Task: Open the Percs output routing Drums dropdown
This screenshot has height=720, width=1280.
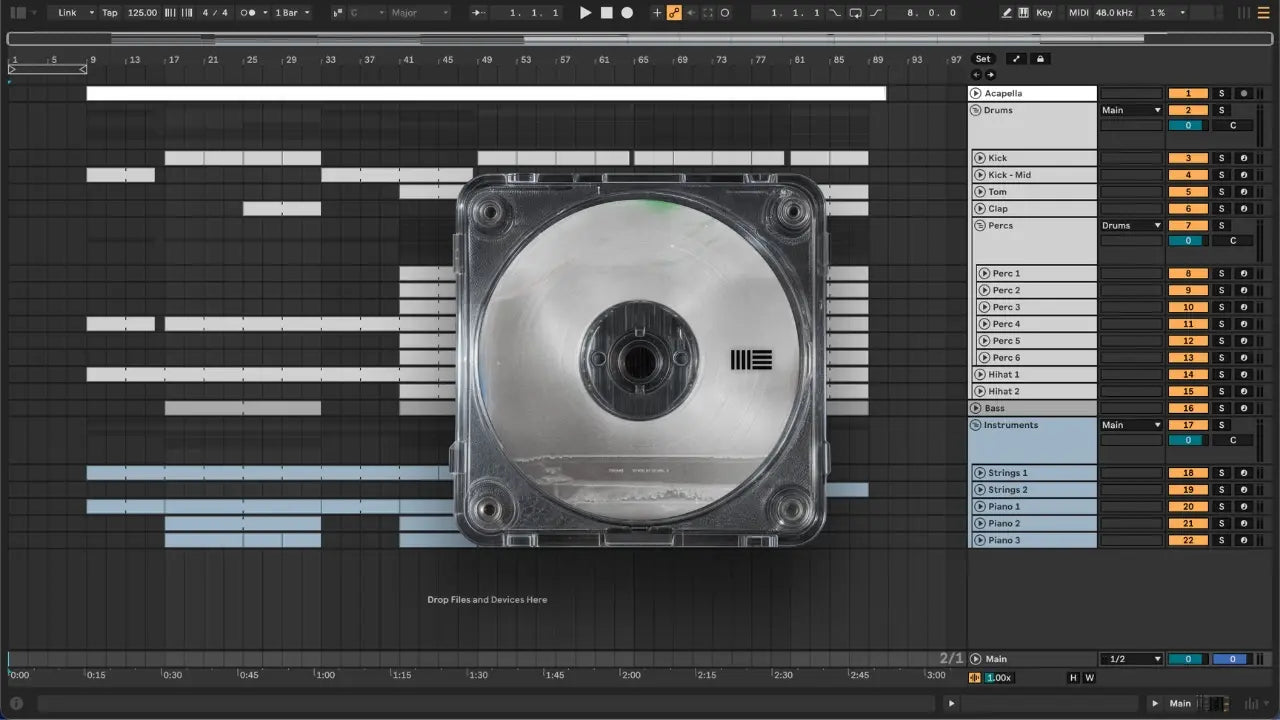Action: (1132, 226)
